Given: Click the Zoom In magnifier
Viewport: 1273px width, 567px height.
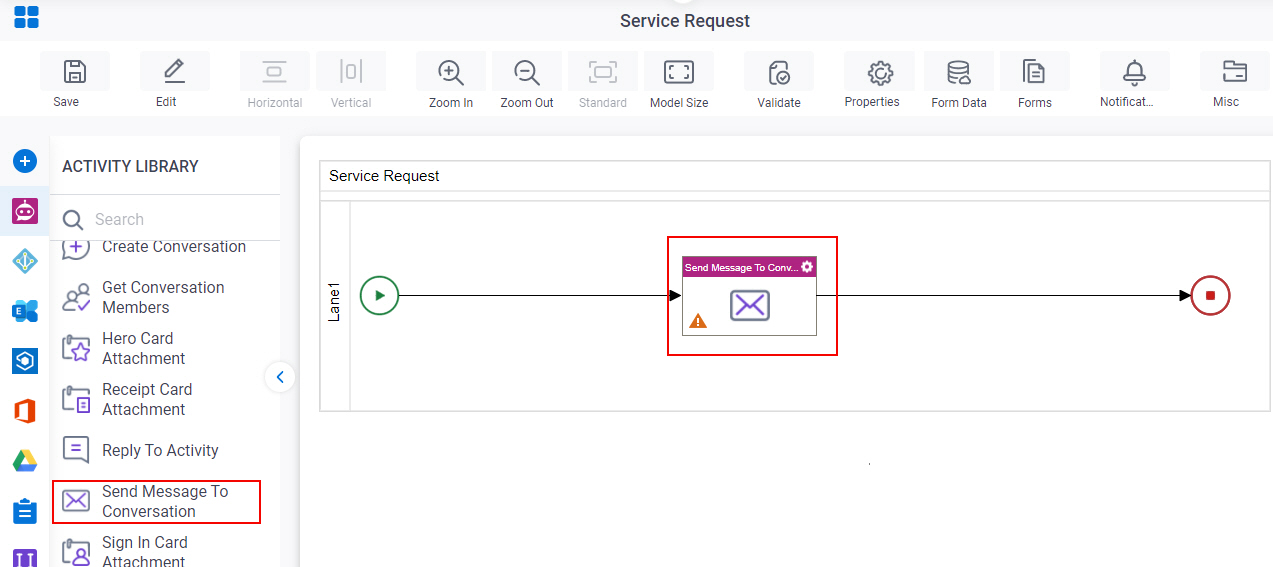Looking at the screenshot, I should [x=451, y=72].
